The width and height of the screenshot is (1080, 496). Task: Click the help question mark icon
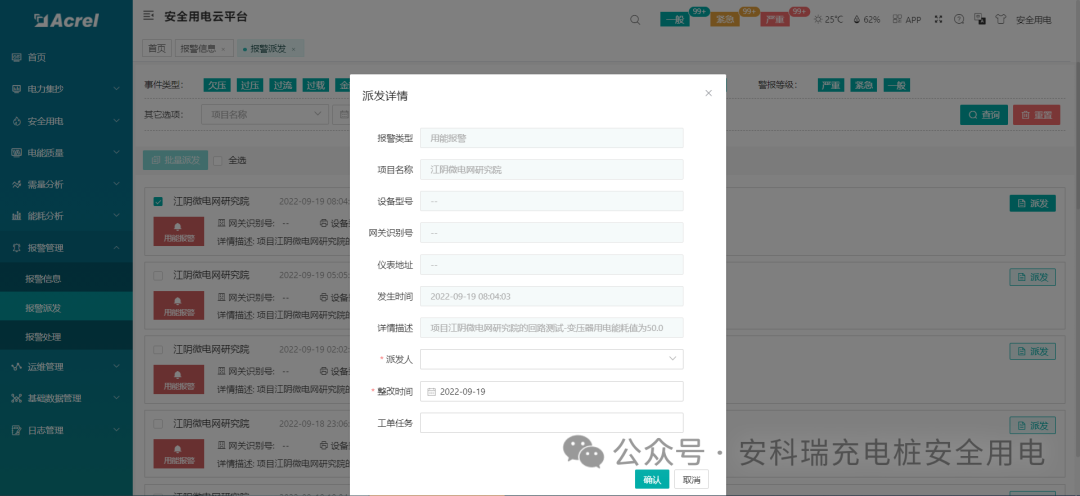(959, 19)
